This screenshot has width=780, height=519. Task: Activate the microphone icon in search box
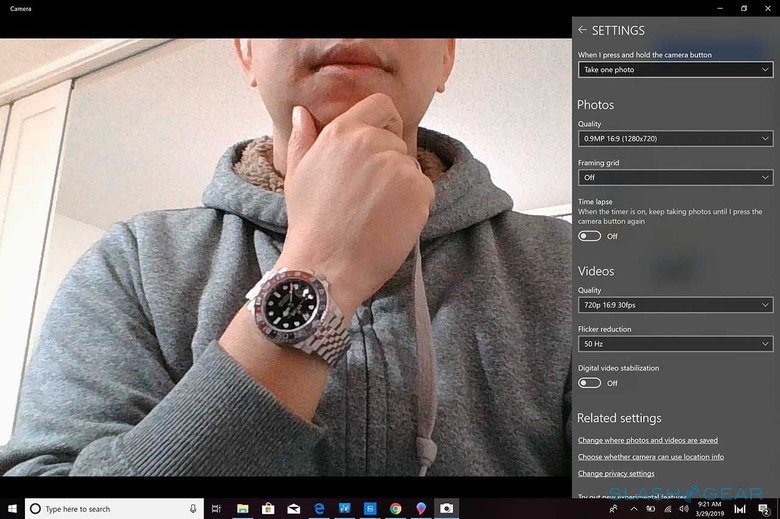coord(193,509)
